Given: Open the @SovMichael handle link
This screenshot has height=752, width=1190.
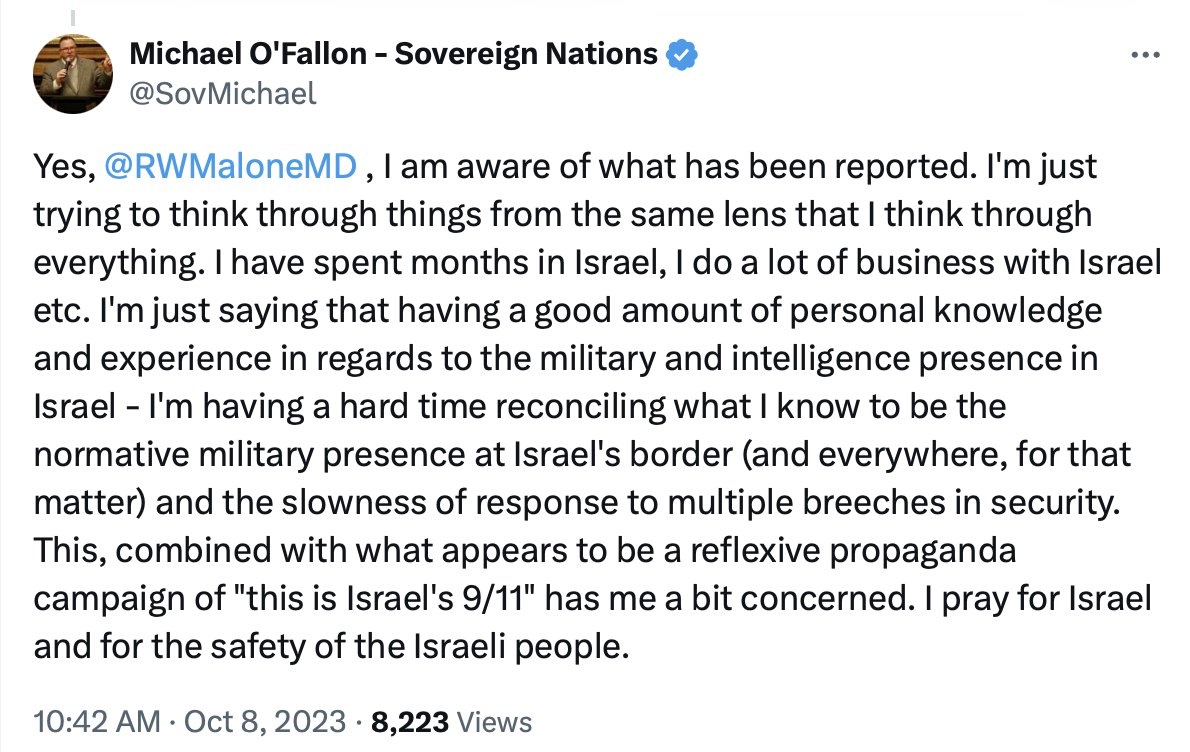Looking at the screenshot, I should click(x=223, y=94).
